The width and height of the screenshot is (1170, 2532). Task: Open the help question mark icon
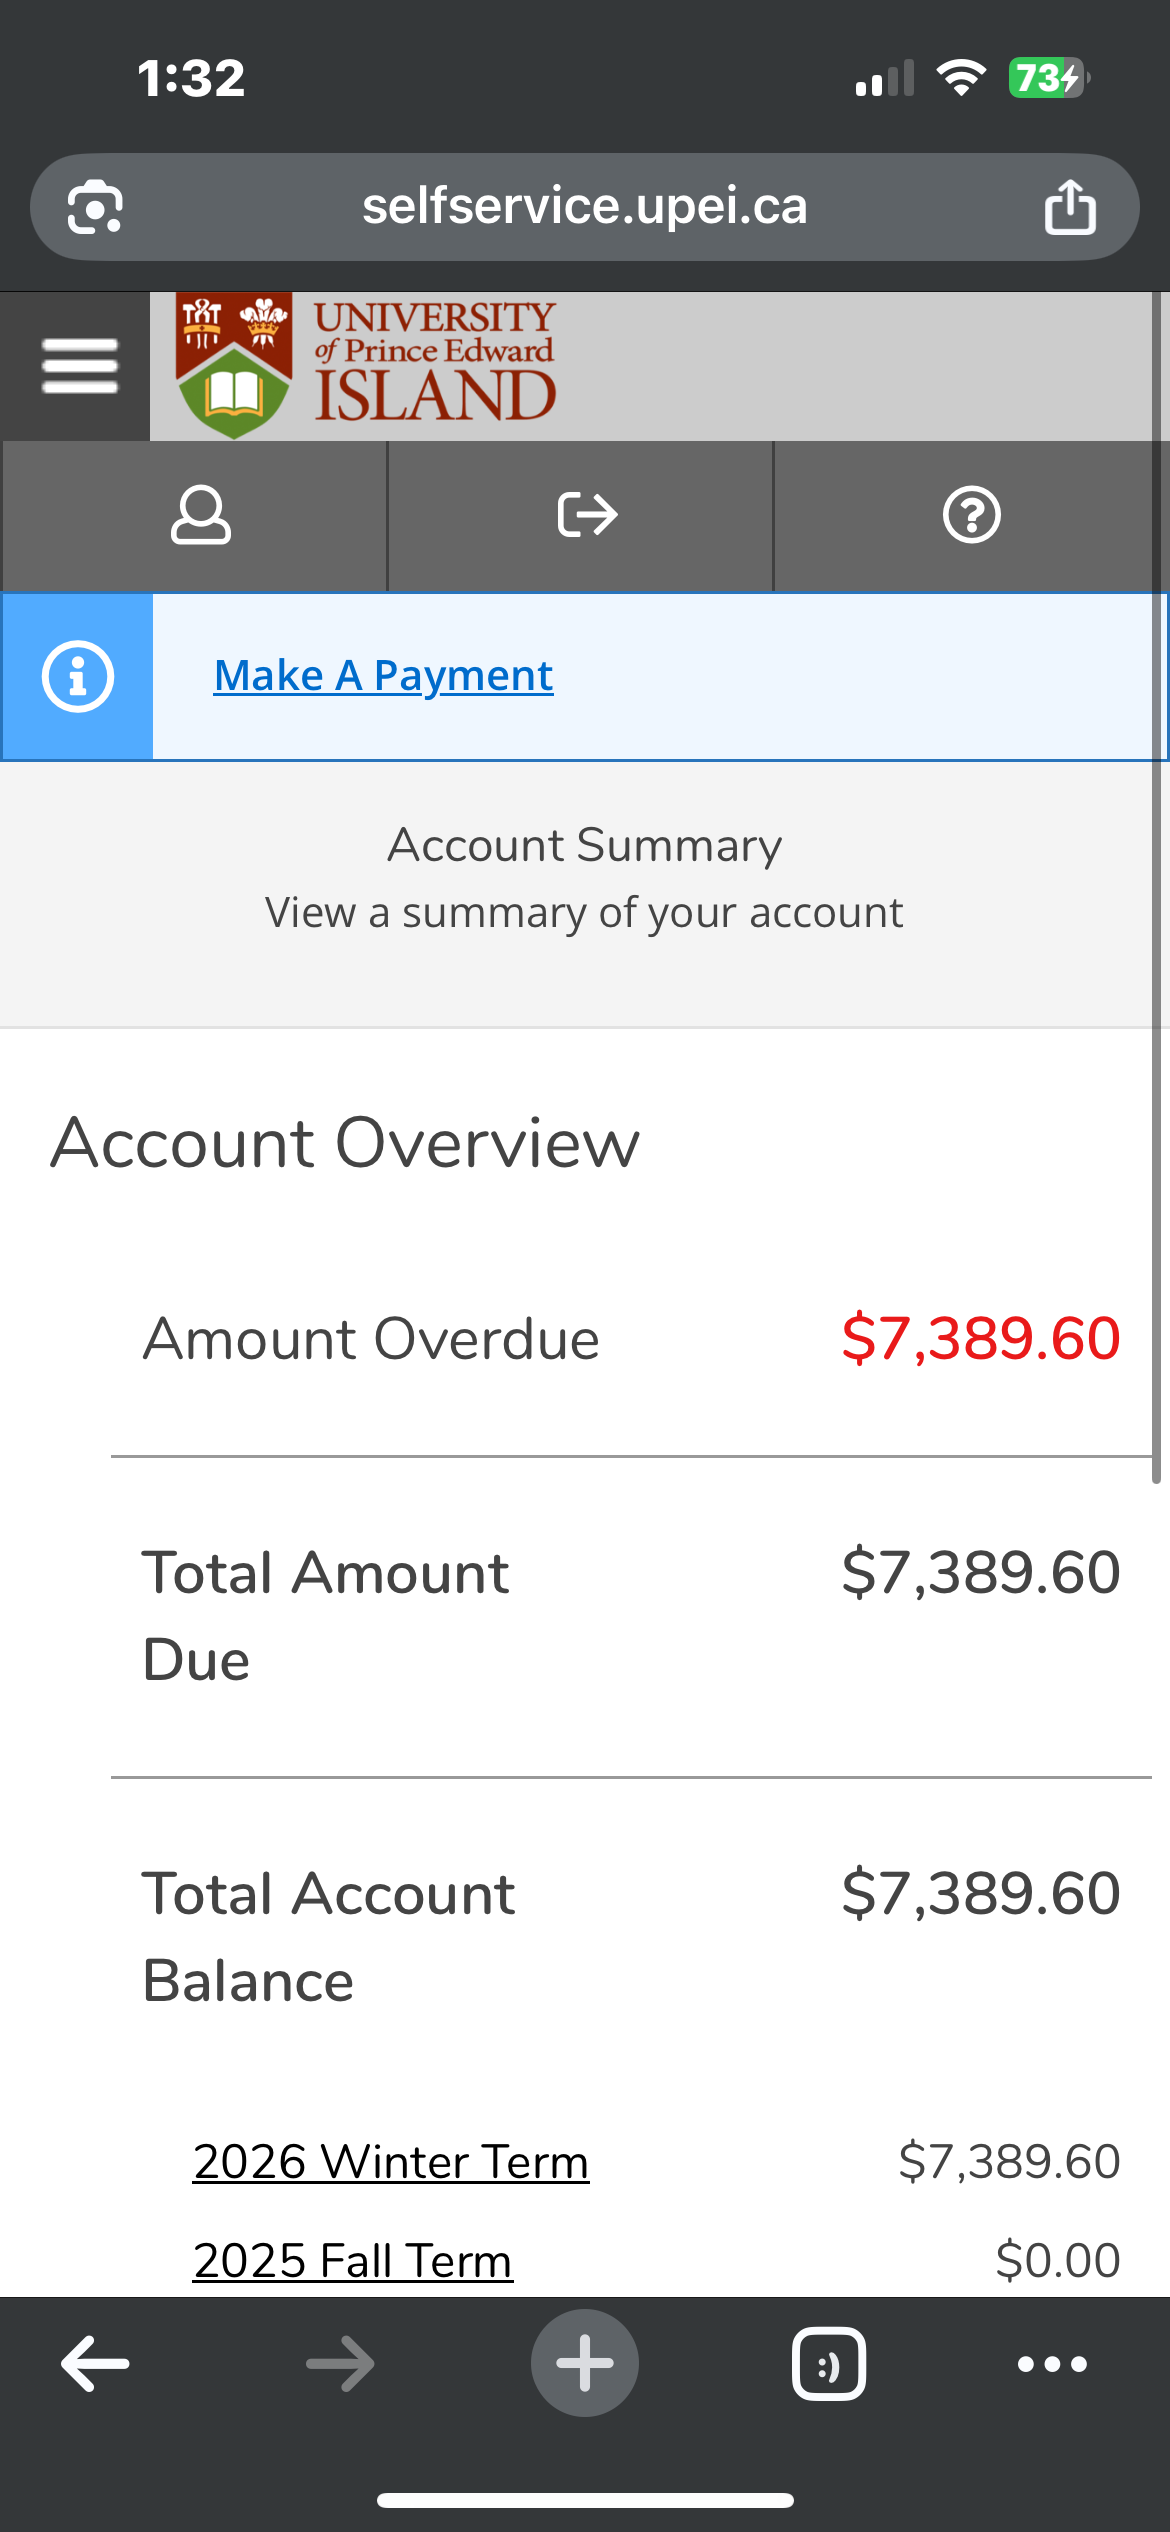click(x=971, y=515)
